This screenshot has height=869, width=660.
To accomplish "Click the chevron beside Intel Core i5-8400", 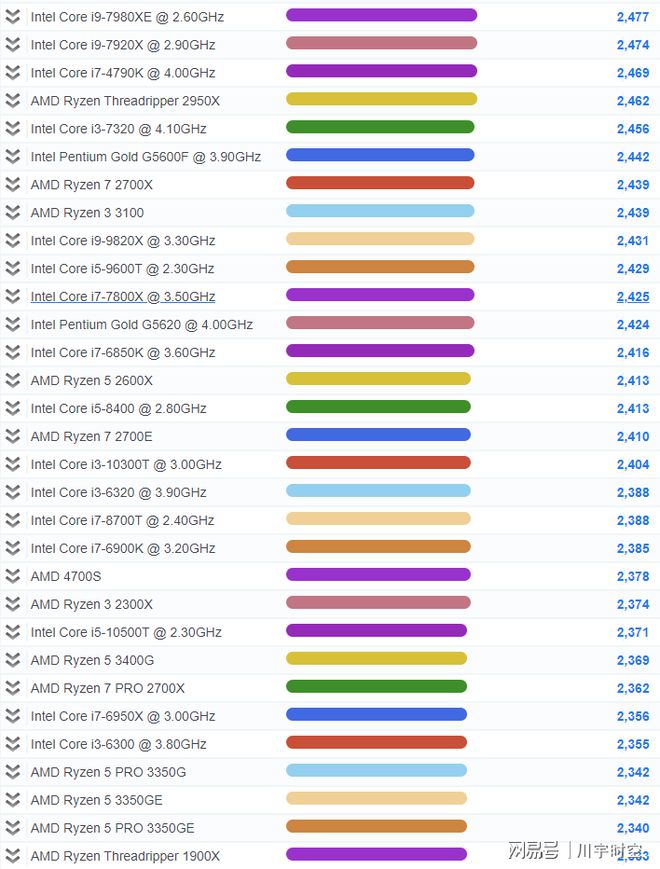I will 12,409.
